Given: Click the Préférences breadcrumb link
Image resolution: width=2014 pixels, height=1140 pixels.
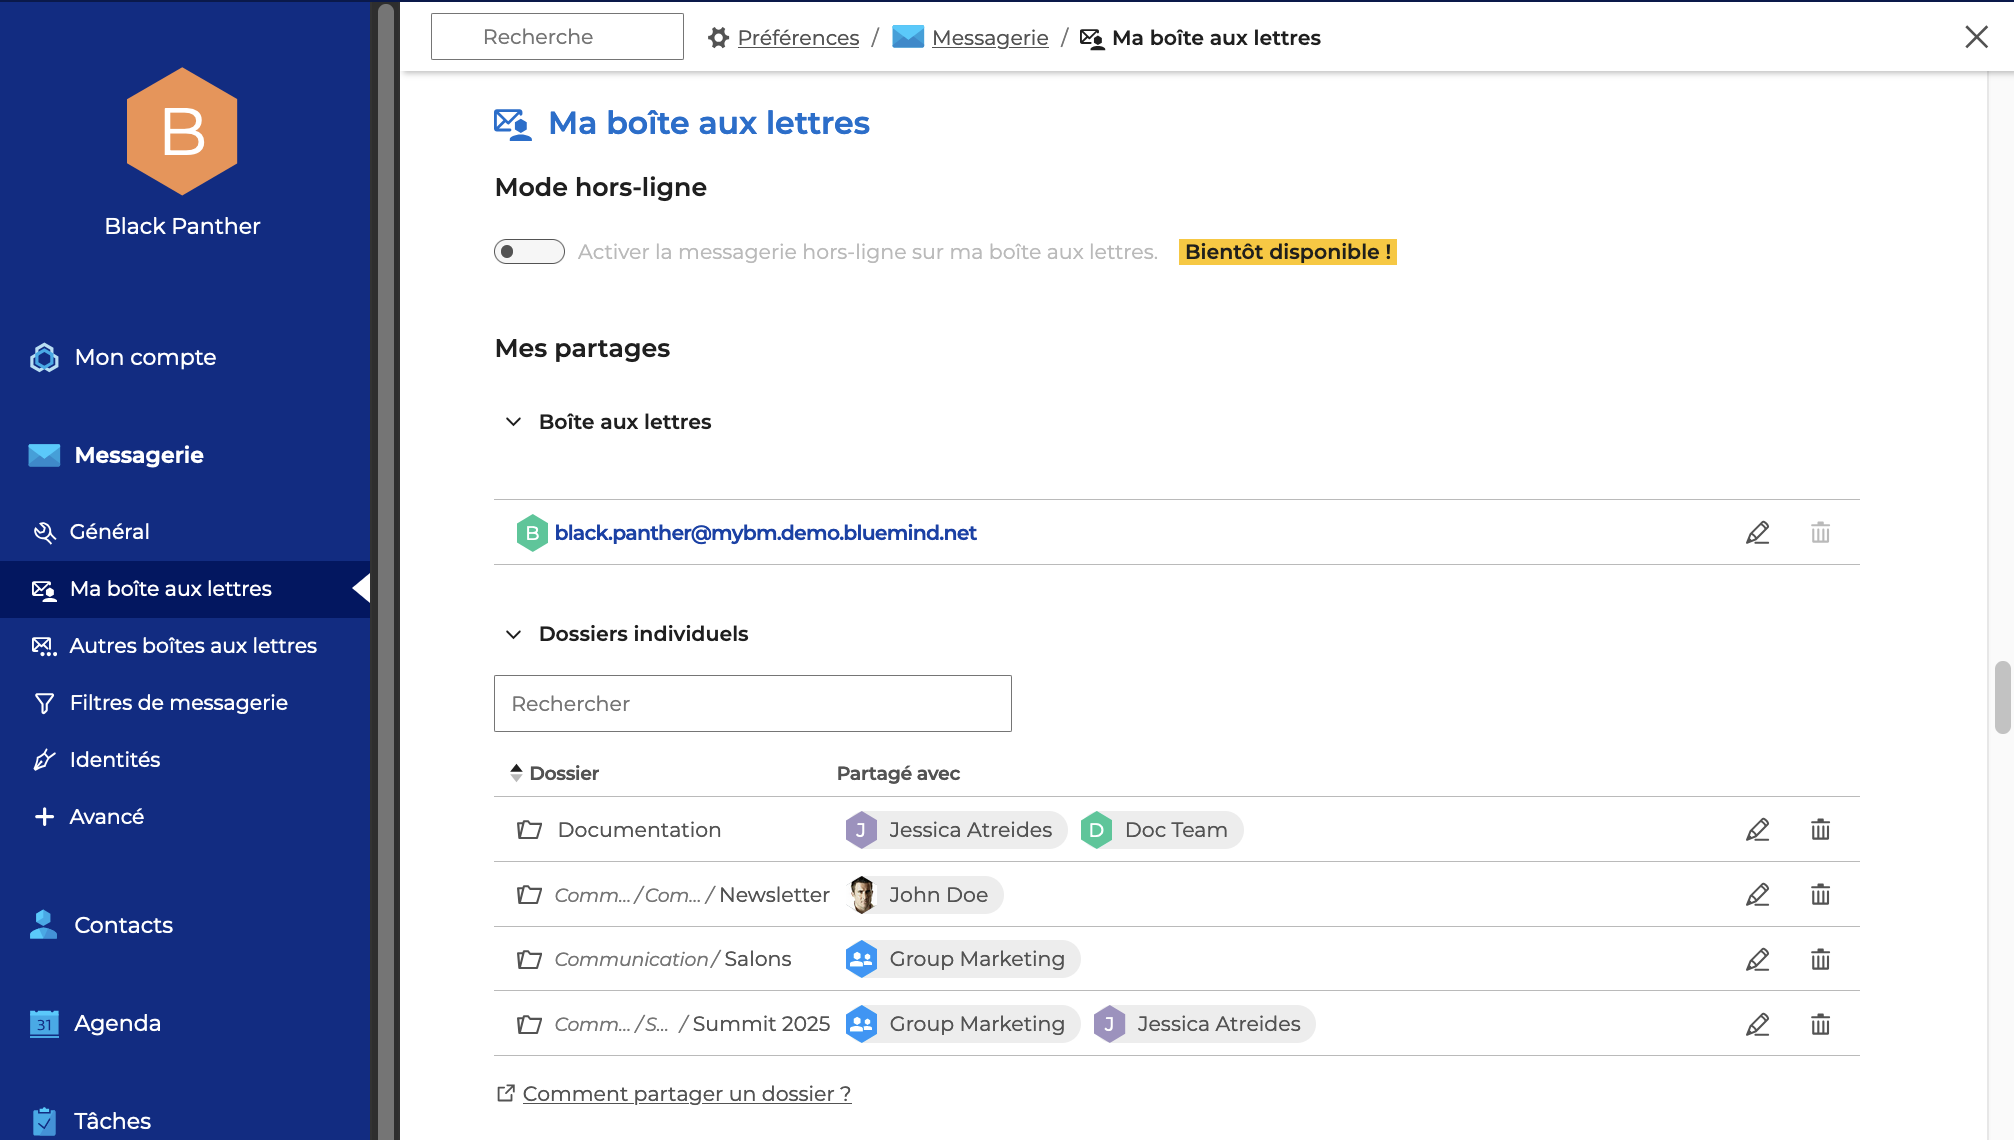Looking at the screenshot, I should click(x=797, y=38).
